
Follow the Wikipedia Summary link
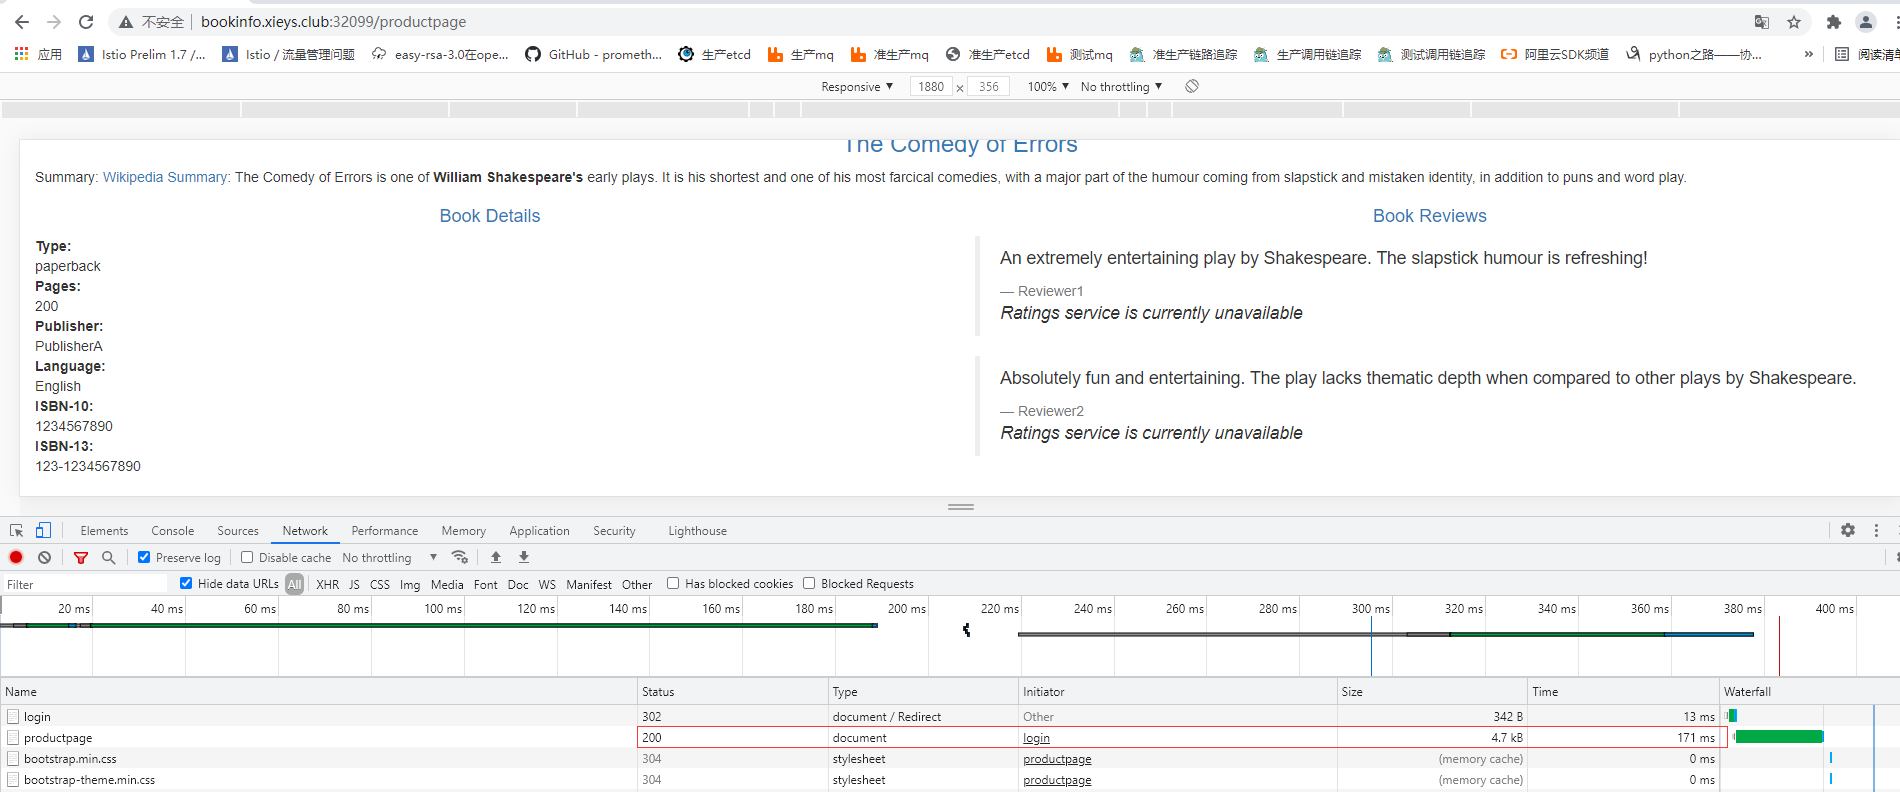165,177
